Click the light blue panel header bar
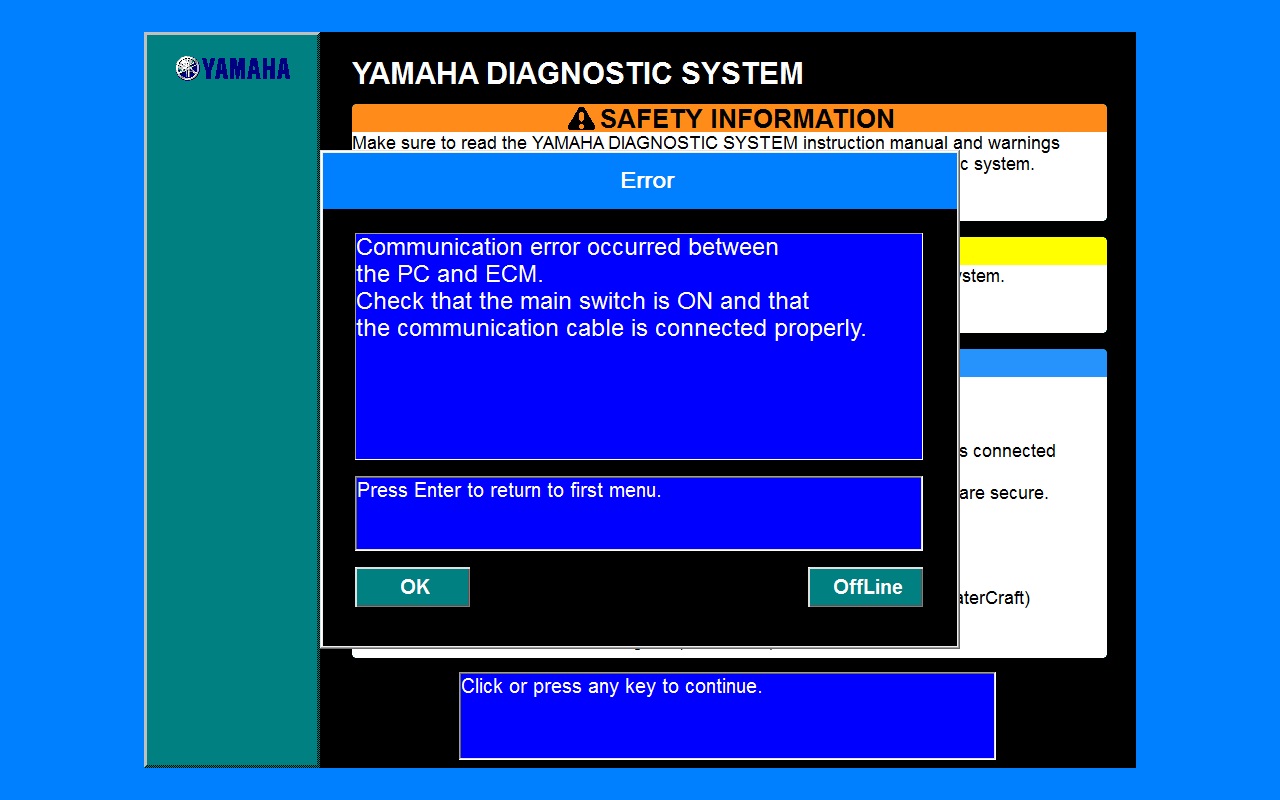 (x=1032, y=363)
